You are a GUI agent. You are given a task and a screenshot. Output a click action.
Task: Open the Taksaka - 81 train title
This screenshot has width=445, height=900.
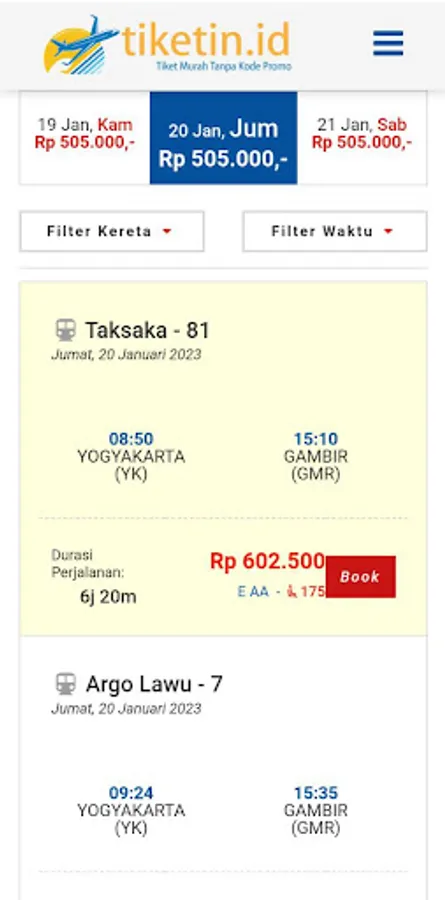(148, 331)
